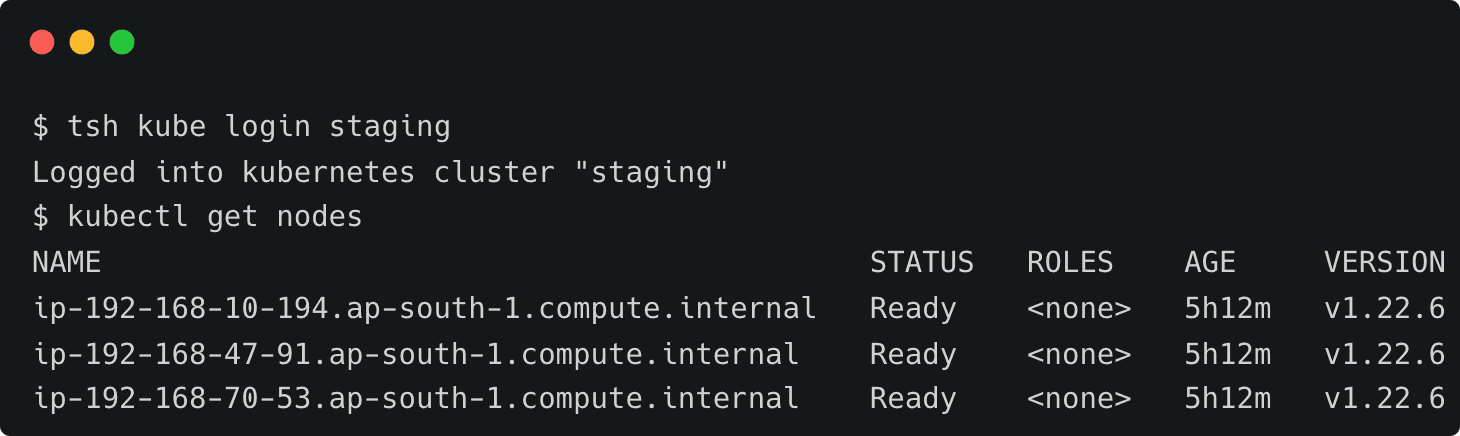The height and width of the screenshot is (436, 1460).
Task: Select the VERSION column header
Action: coord(1384,262)
